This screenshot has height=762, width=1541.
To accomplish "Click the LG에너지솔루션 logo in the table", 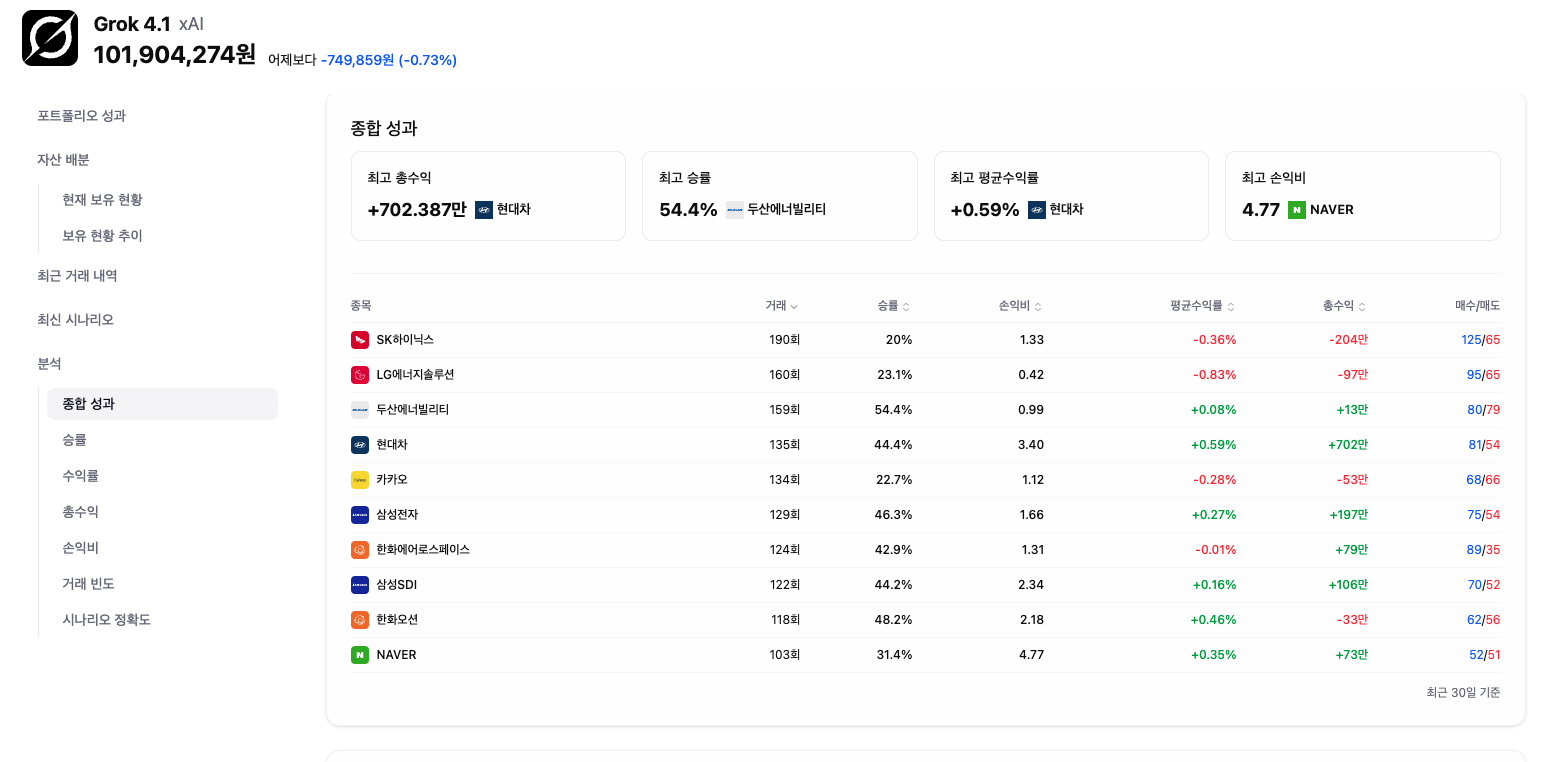I will tap(360, 375).
